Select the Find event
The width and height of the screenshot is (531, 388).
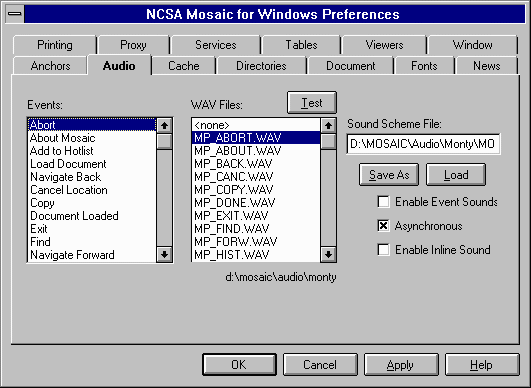[91, 242]
